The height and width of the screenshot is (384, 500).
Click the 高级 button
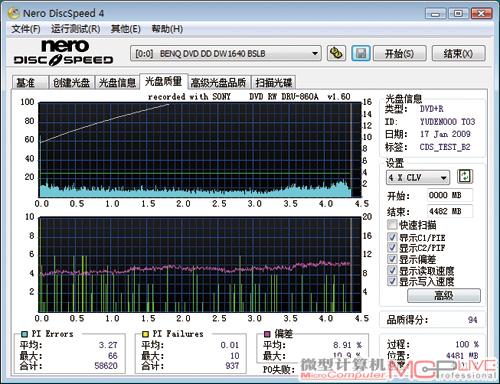(x=444, y=295)
